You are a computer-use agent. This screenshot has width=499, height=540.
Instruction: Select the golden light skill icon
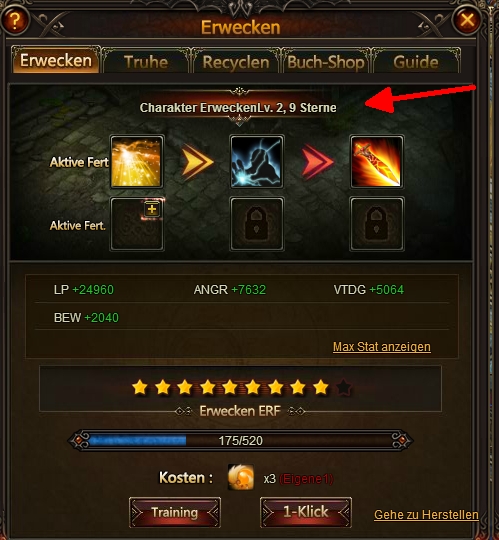[137, 162]
